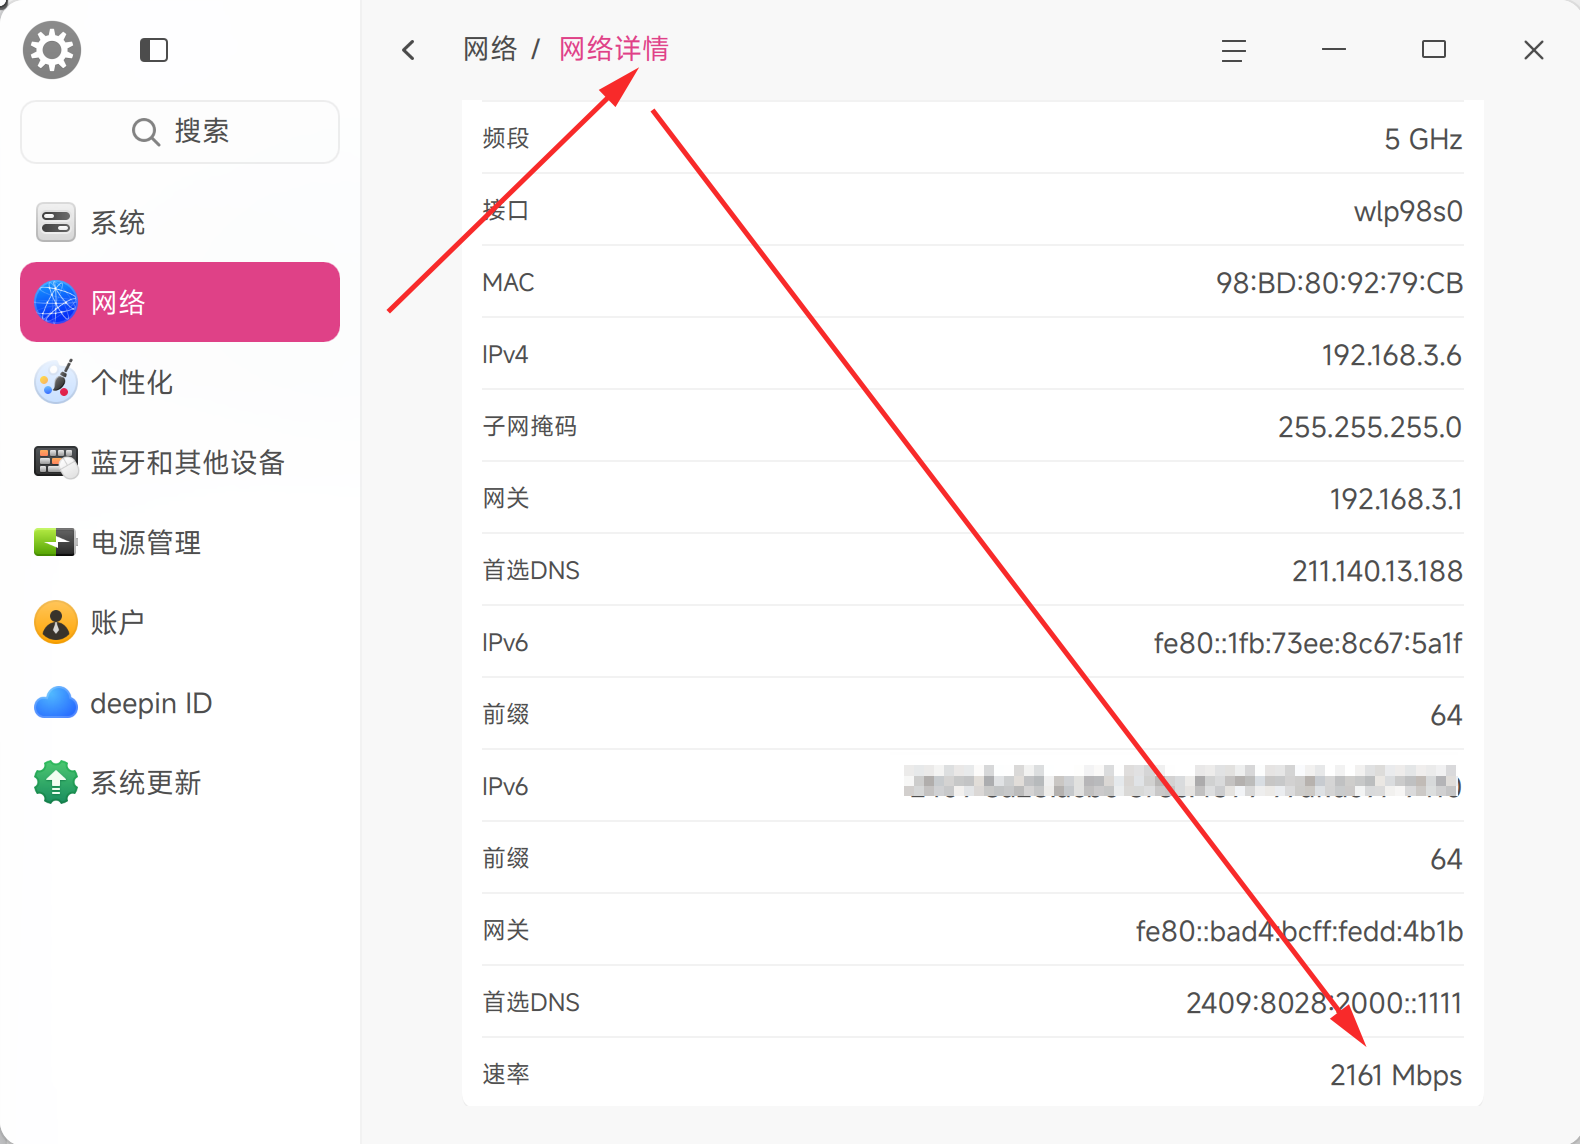
Task: Select the 系统更新 sidebar entry
Action: 146,783
